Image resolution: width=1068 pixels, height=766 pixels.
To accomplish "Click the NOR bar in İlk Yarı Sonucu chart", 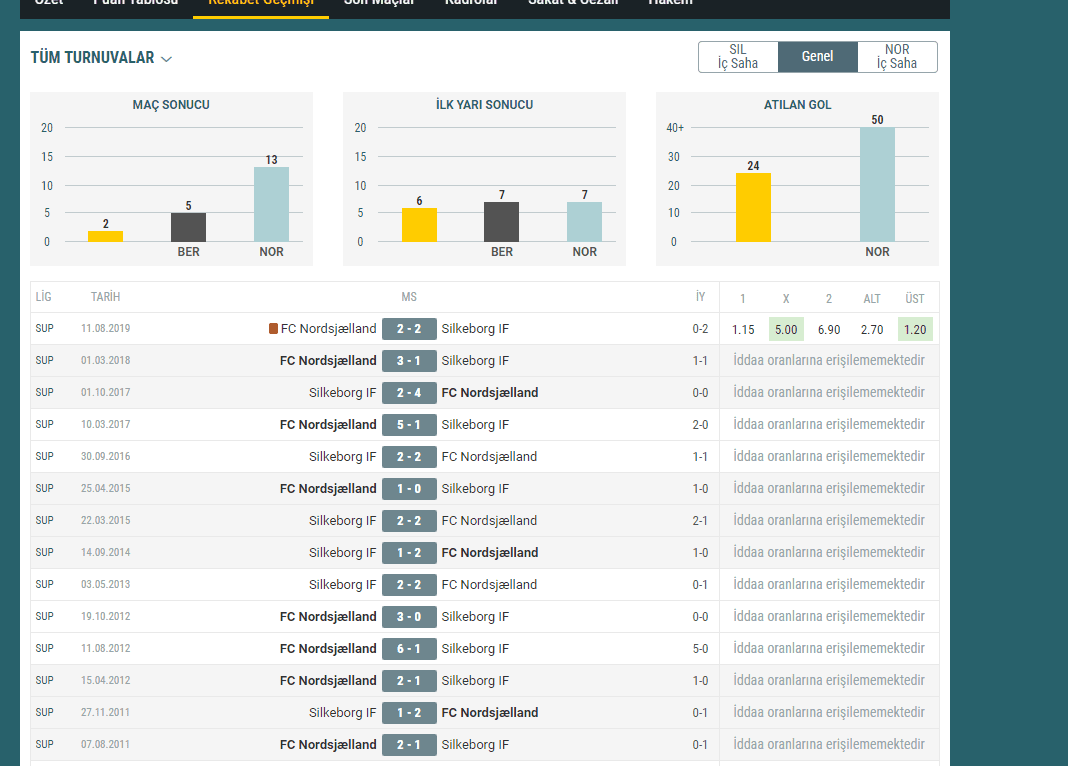I will [584, 222].
